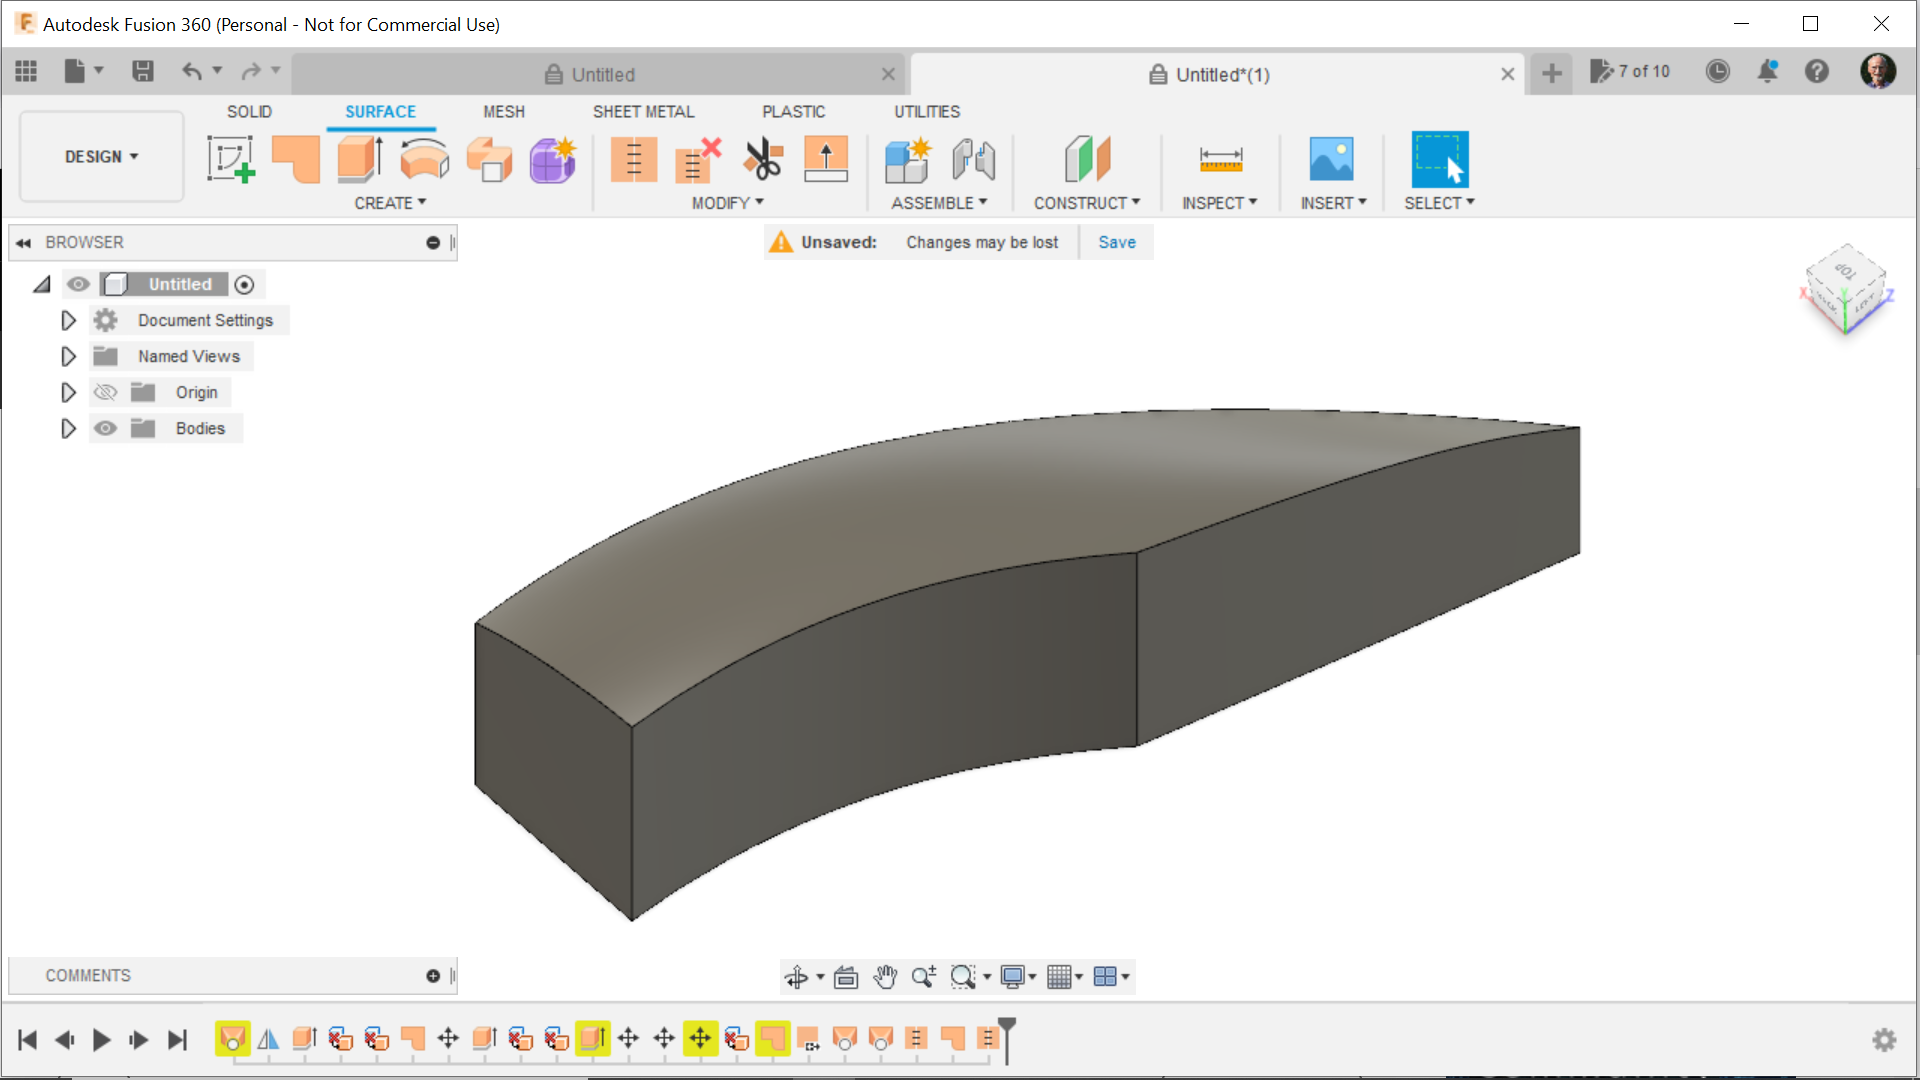
Task: Open notifications bell icon
Action: point(1768,72)
